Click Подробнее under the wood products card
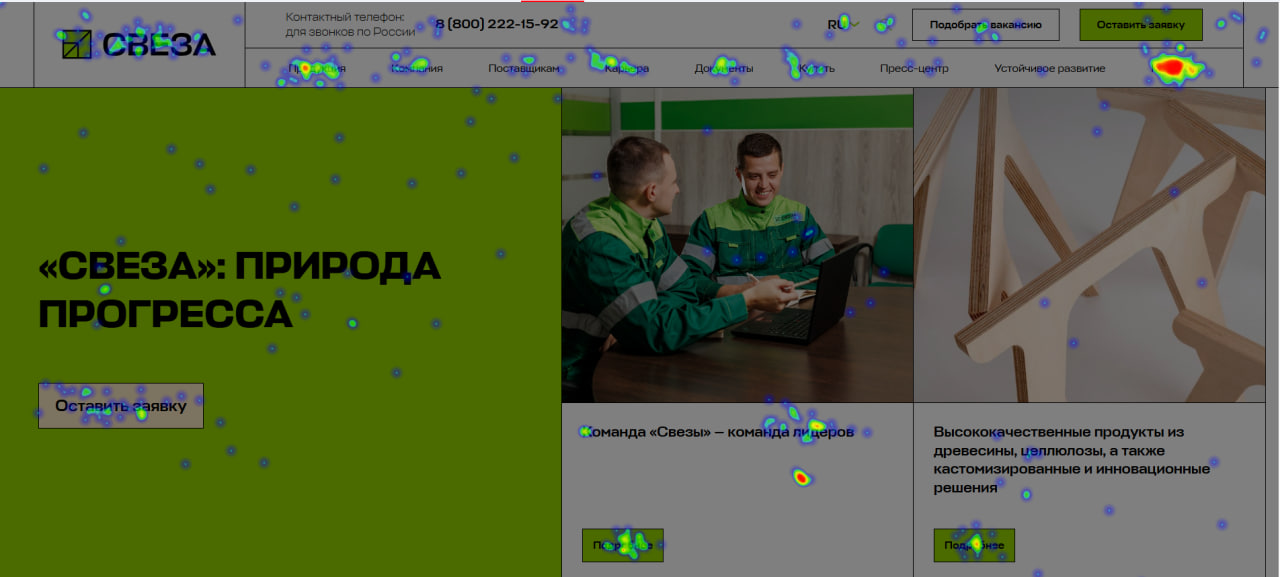The width and height of the screenshot is (1280, 577). coord(974,545)
